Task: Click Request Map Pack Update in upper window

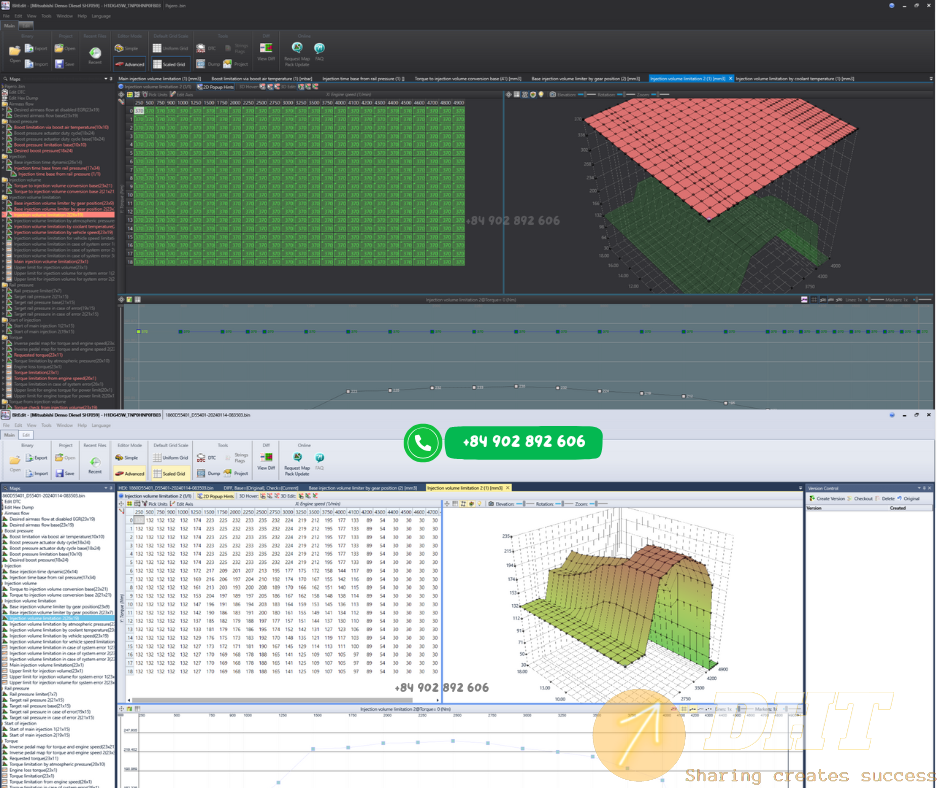Action: coord(297,55)
